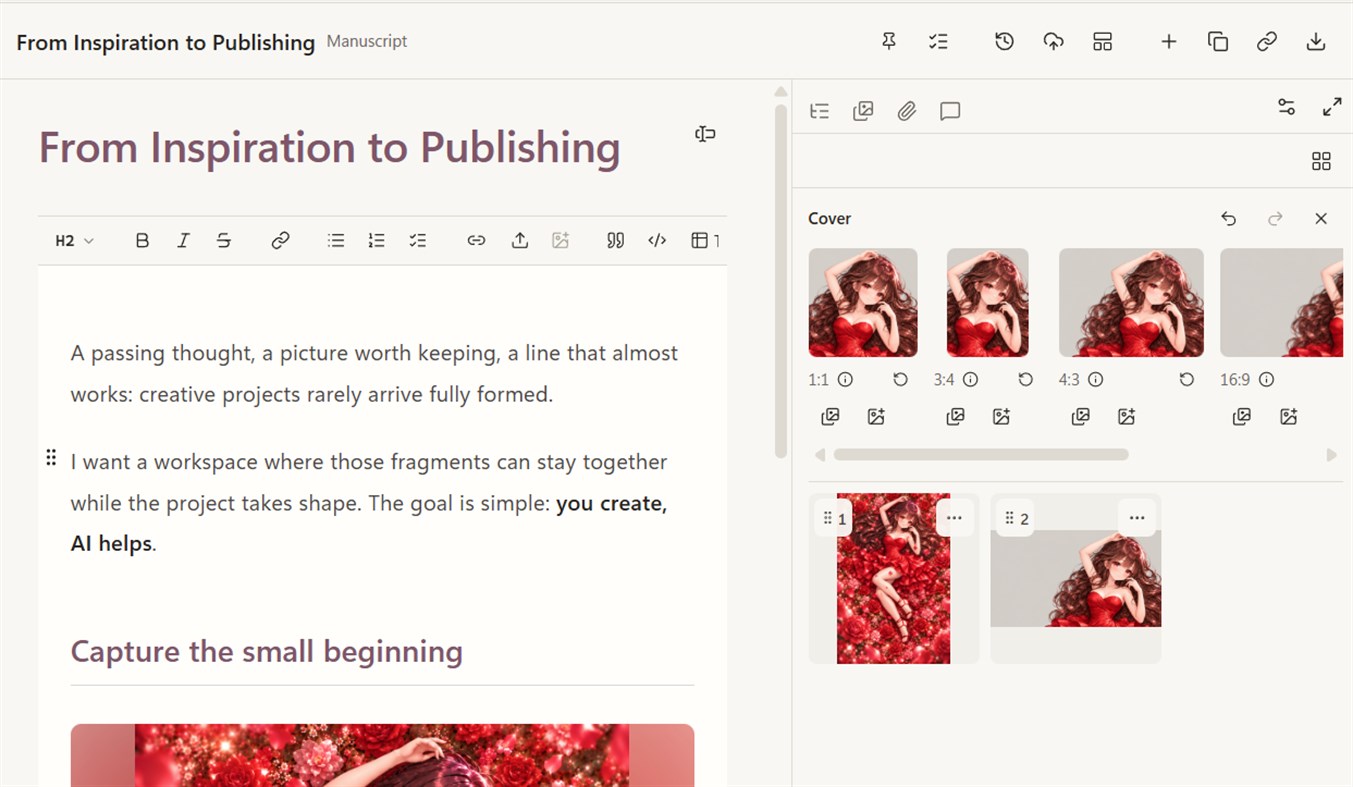Click the editor's vertical scrollbar thumb
Screen dimensions: 1353x787
781,282
